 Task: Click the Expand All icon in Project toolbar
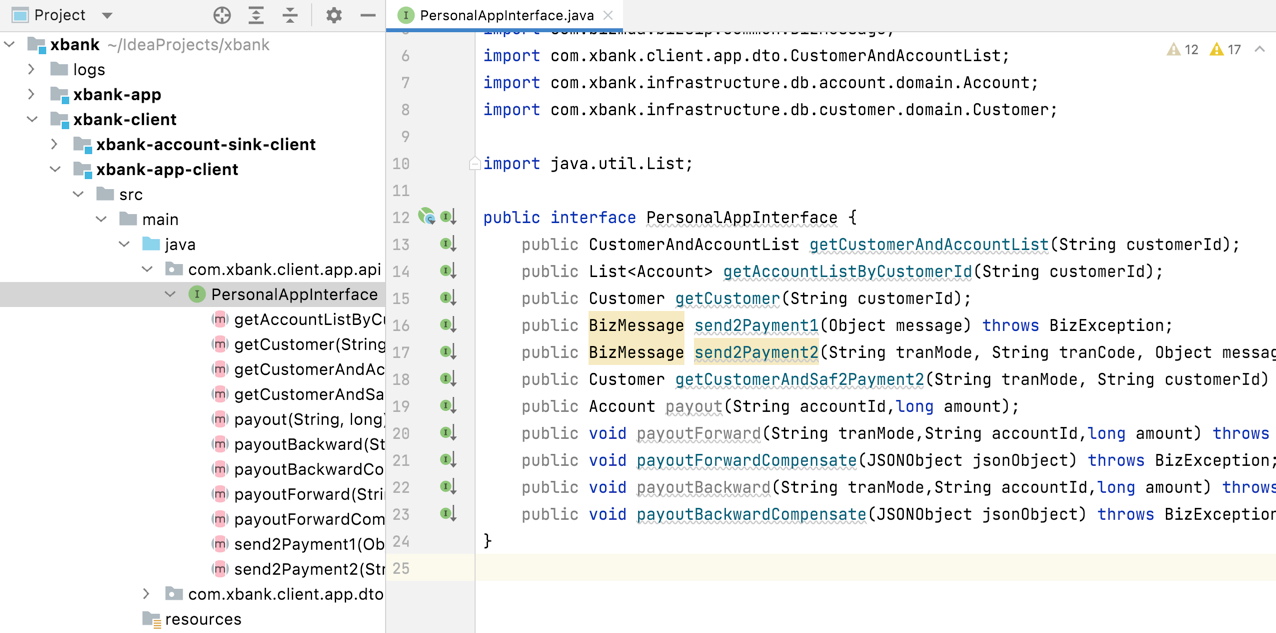click(256, 15)
